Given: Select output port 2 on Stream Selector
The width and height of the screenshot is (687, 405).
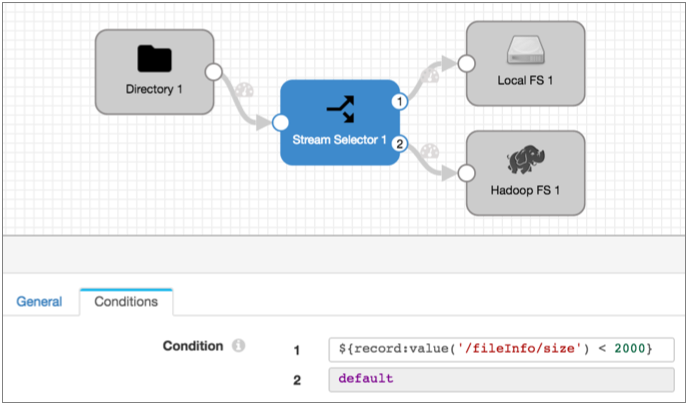Looking at the screenshot, I should tap(398, 143).
